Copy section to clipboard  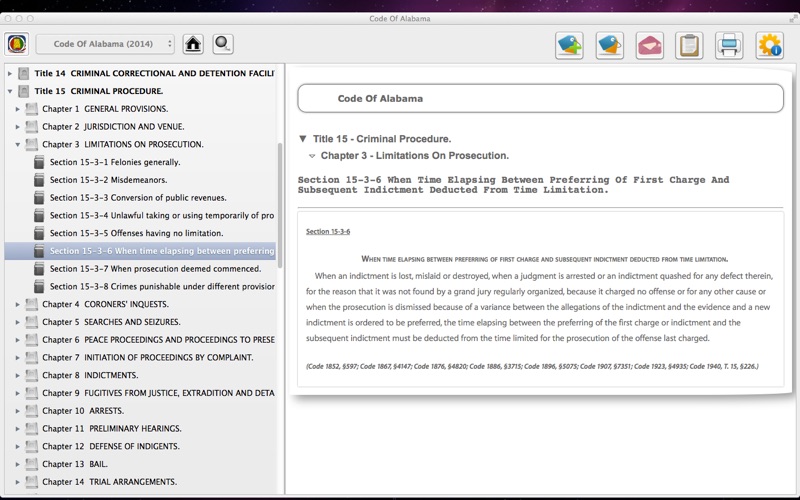pyautogui.click(x=689, y=45)
